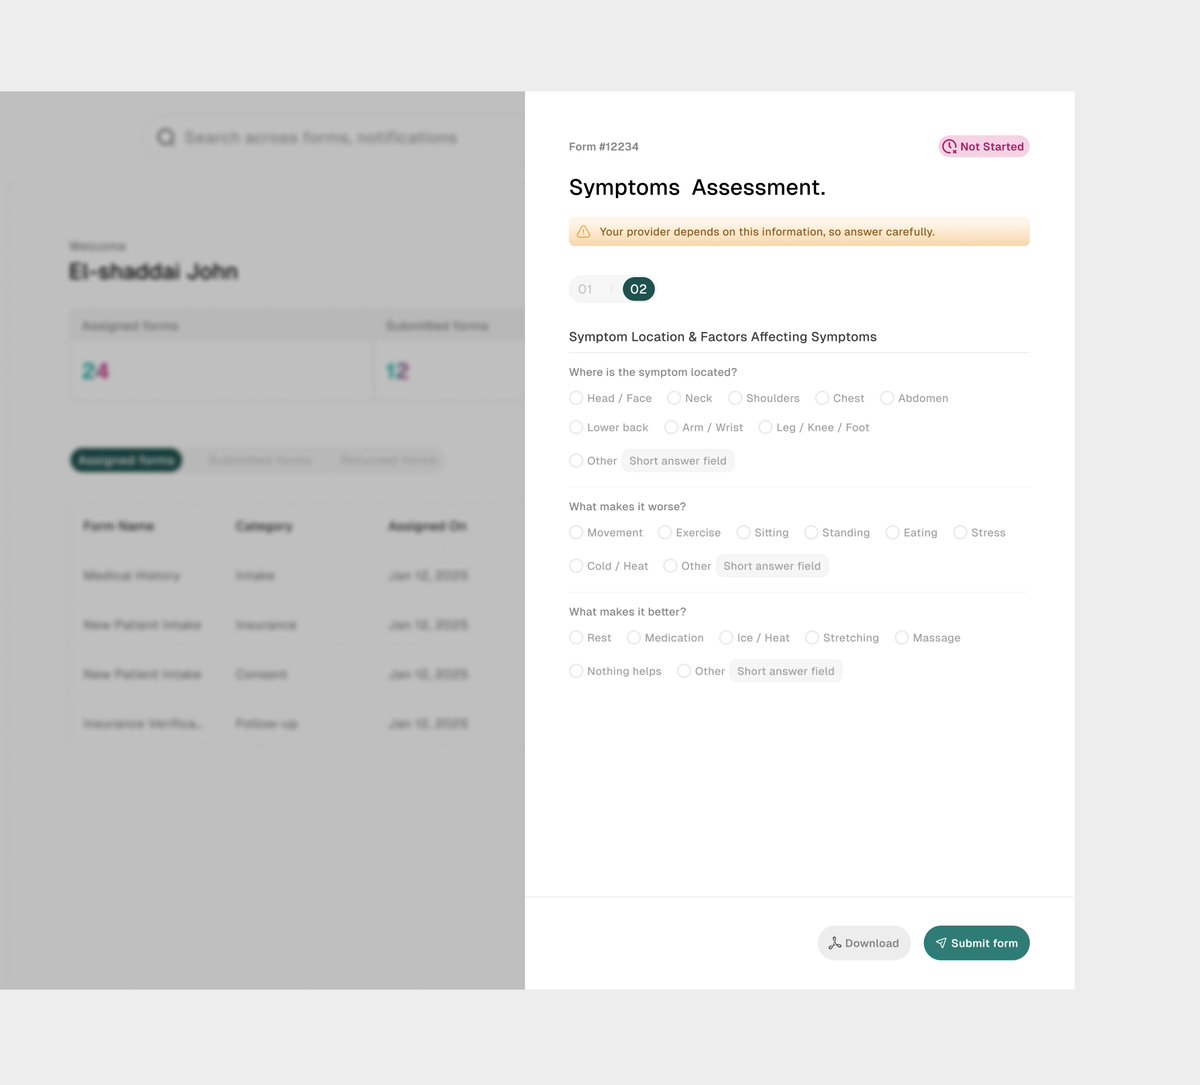Pick the Stretching option
The height and width of the screenshot is (1085, 1200).
(812, 638)
